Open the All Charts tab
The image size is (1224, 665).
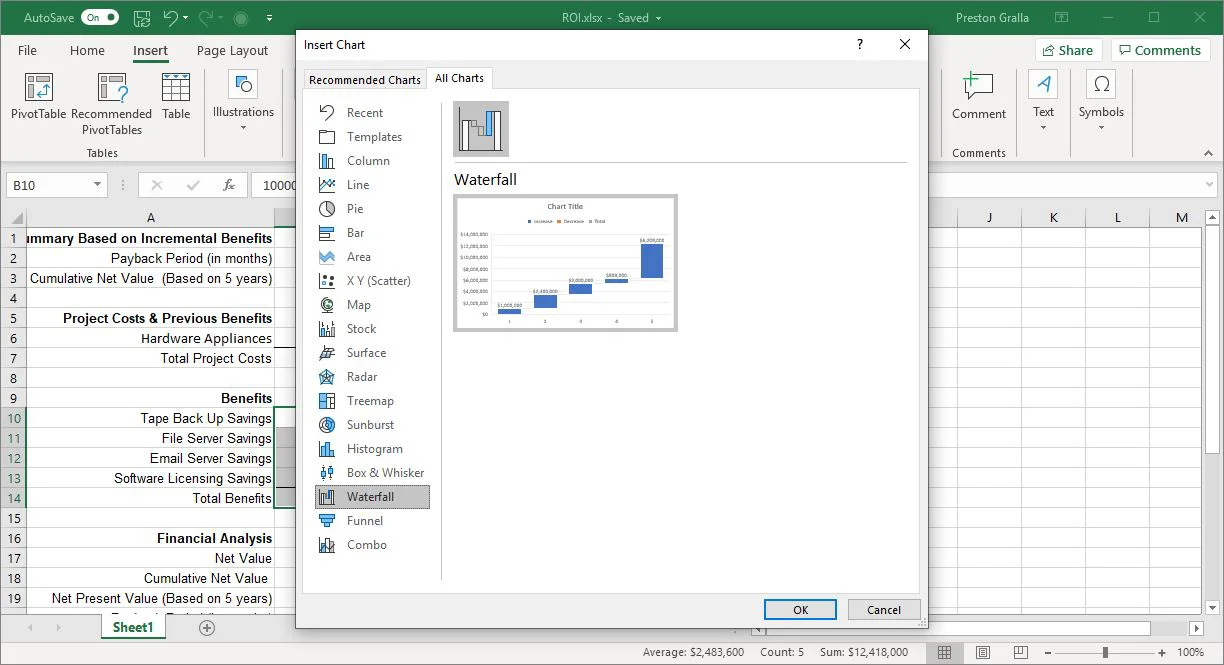point(459,78)
